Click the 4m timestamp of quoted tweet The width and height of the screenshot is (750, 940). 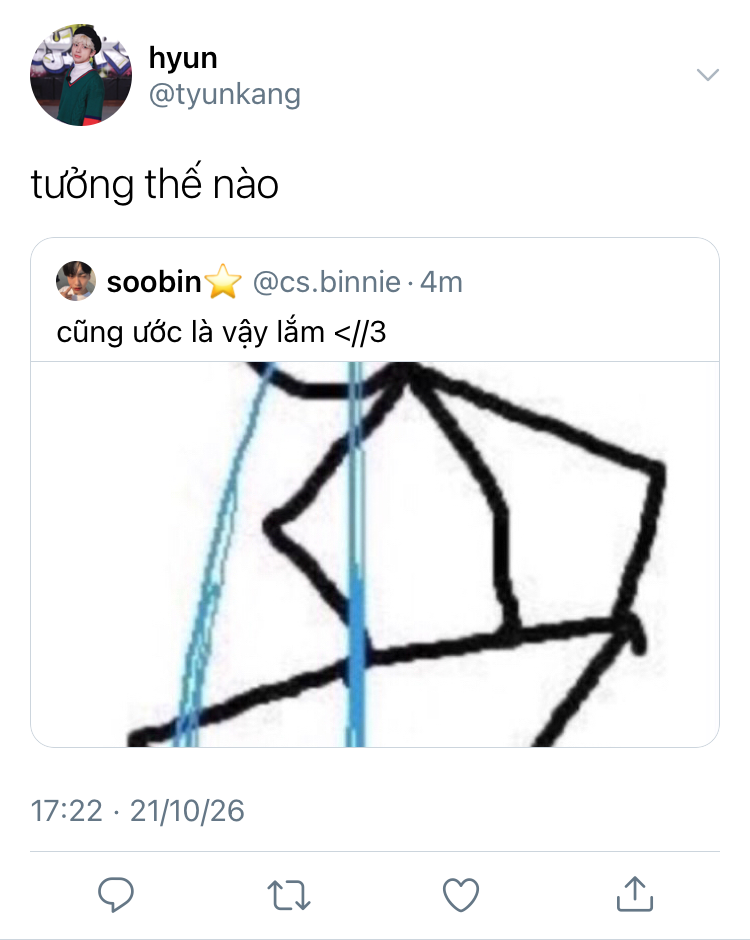tap(441, 282)
